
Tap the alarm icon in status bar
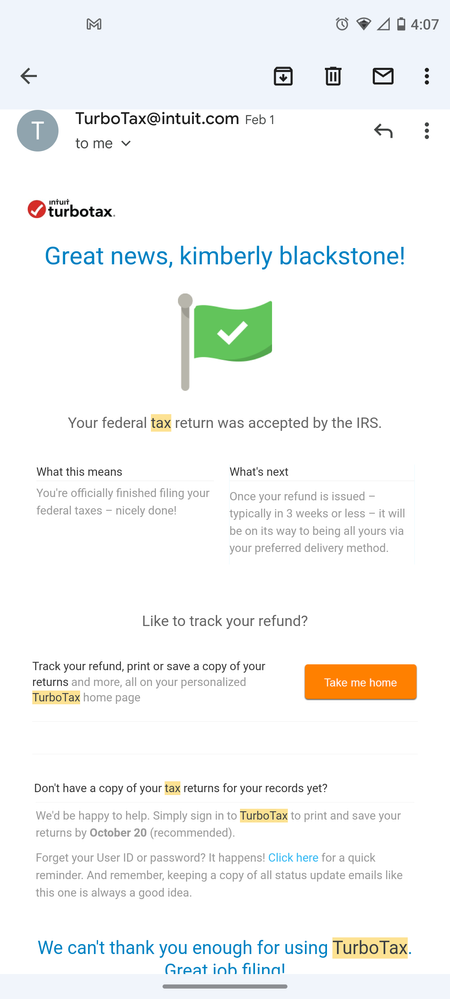tap(342, 24)
